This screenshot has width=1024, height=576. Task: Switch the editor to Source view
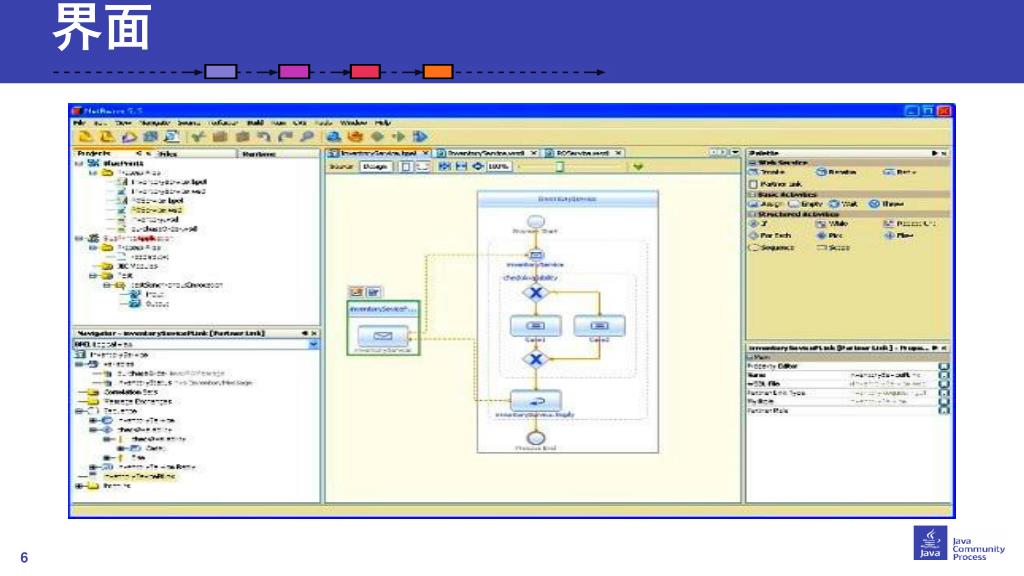point(341,166)
